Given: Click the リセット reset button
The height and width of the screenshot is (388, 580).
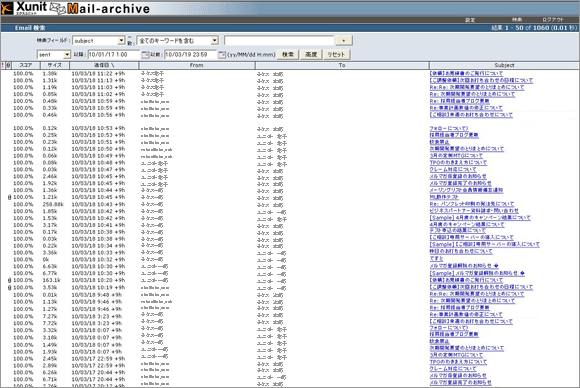Looking at the screenshot, I should (336, 54).
